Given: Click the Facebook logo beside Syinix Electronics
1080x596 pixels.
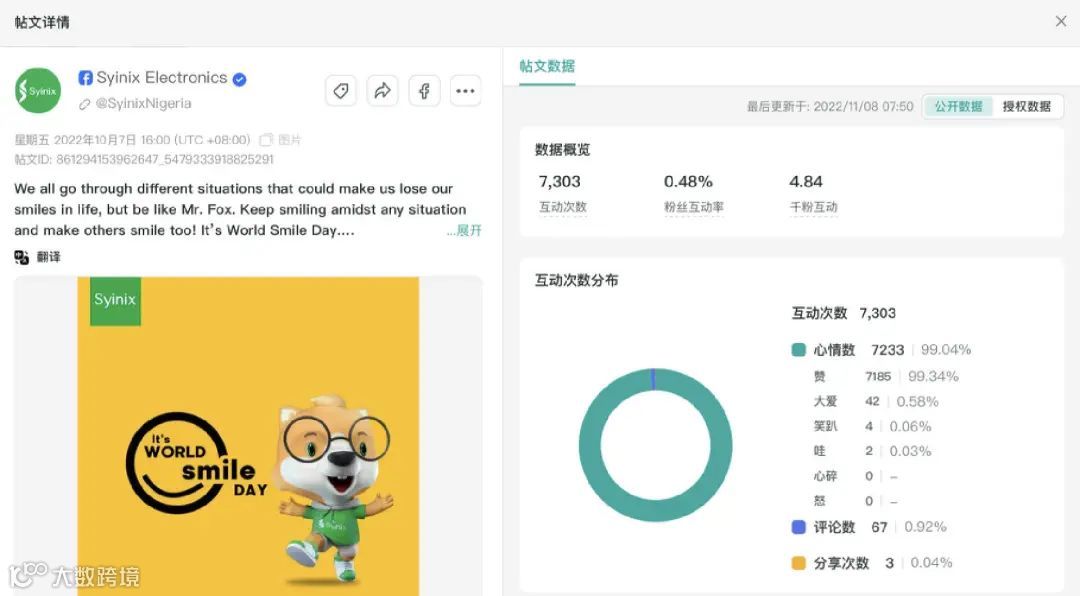Looking at the screenshot, I should pos(85,78).
